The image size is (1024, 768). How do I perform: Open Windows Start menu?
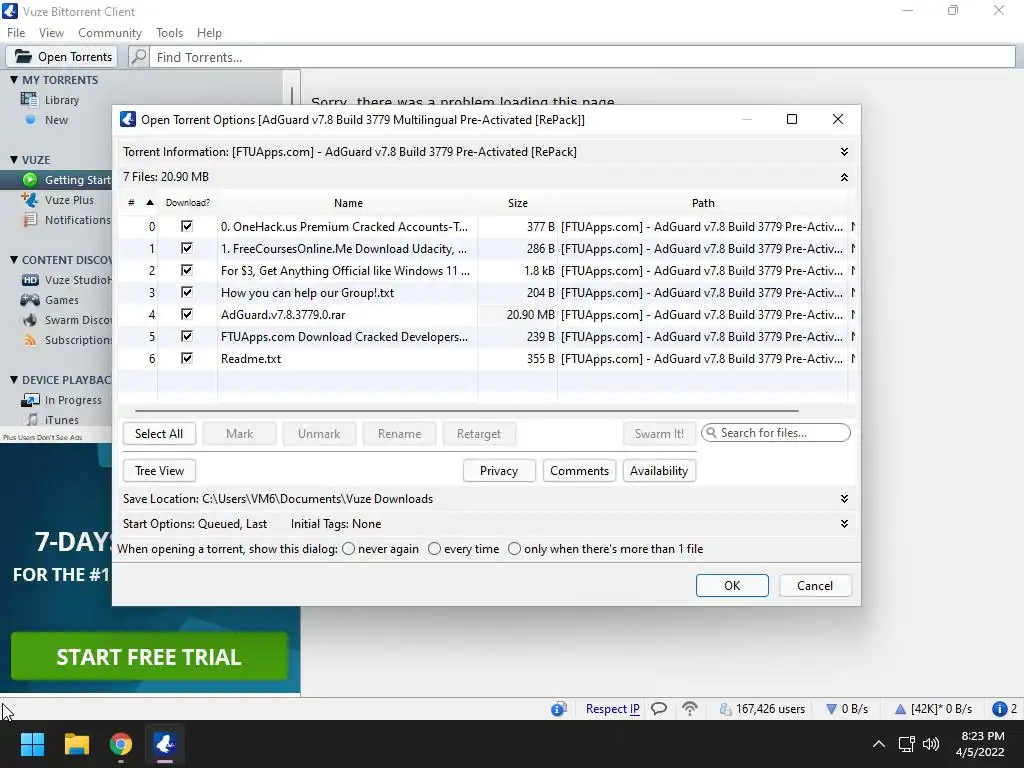32,744
